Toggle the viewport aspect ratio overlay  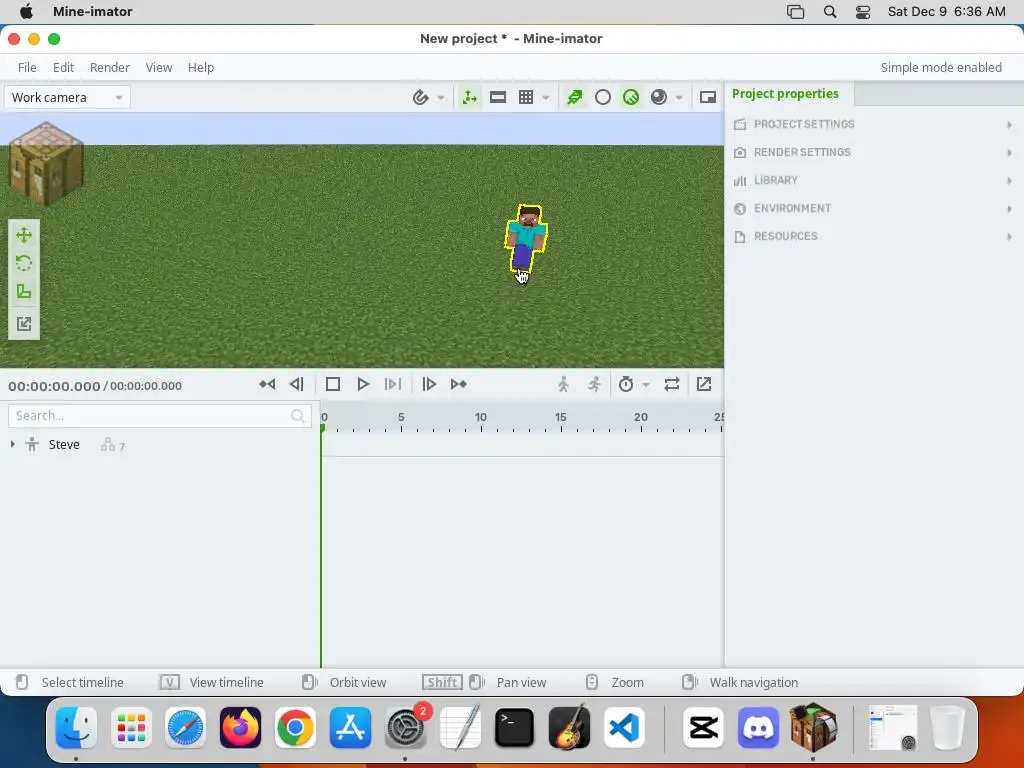[x=498, y=97]
